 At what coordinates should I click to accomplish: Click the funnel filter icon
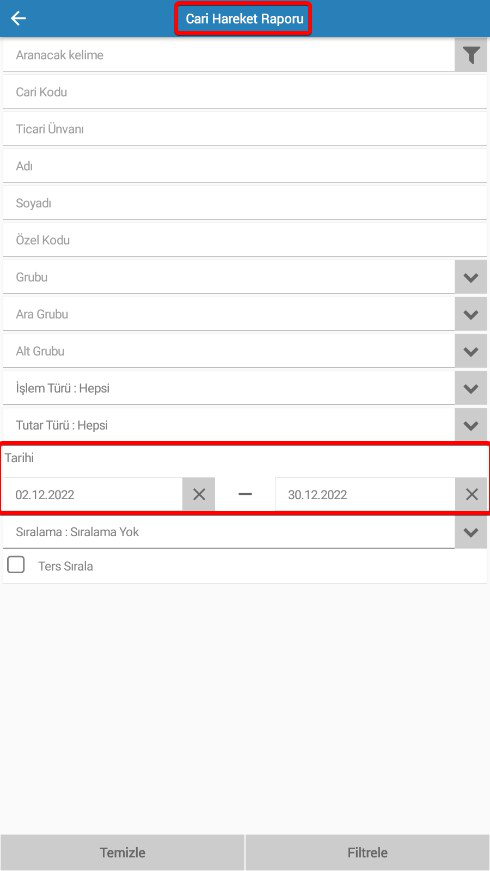coord(471,55)
